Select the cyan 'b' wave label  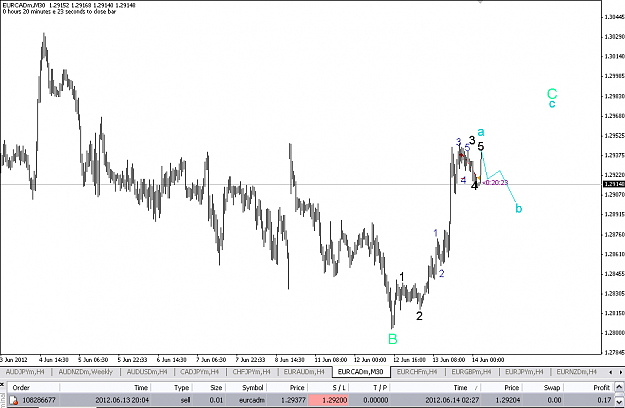pos(519,208)
